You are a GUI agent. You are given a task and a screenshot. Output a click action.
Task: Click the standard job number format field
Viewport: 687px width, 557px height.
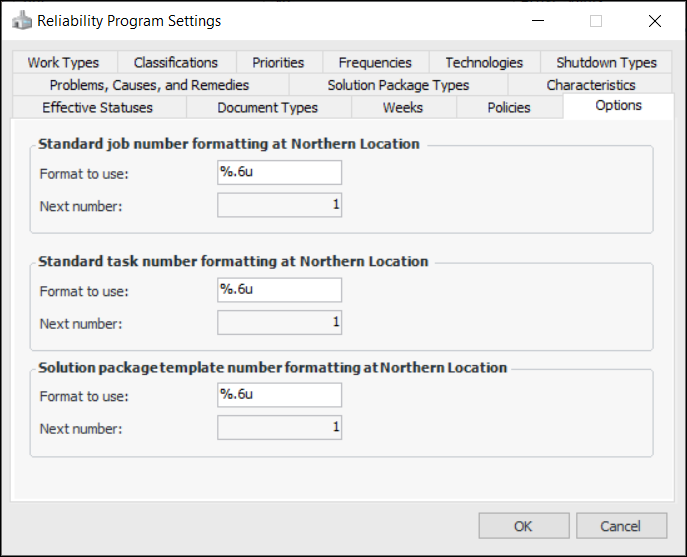(x=280, y=173)
